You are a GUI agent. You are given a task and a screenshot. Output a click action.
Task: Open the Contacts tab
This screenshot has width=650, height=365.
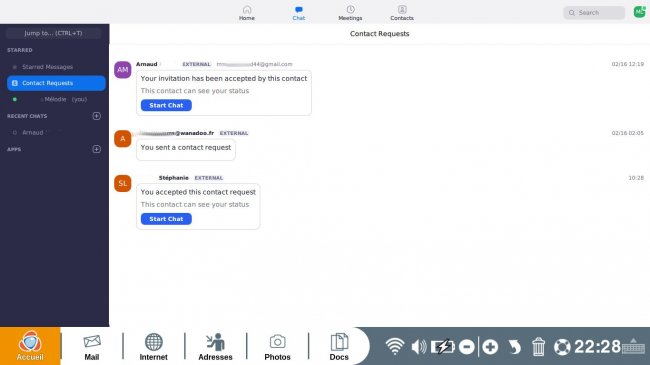tap(402, 12)
